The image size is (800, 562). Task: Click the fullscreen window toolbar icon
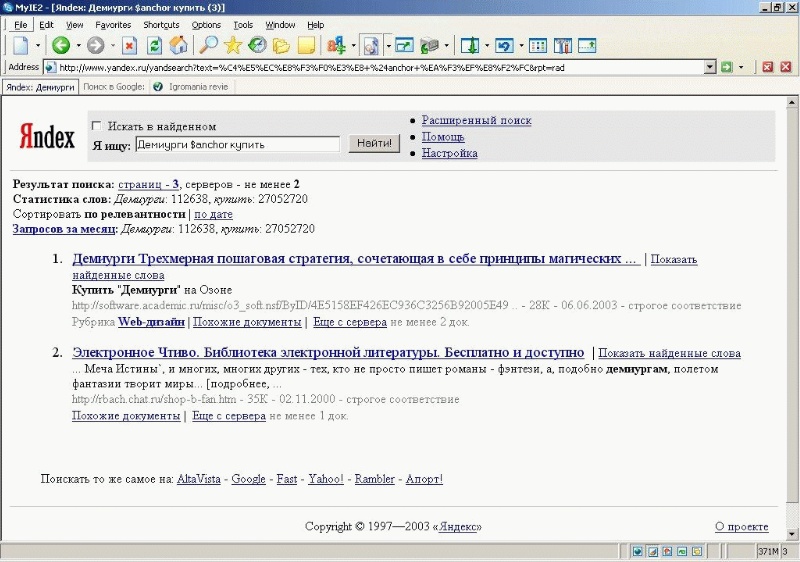pyautogui.click(x=404, y=46)
